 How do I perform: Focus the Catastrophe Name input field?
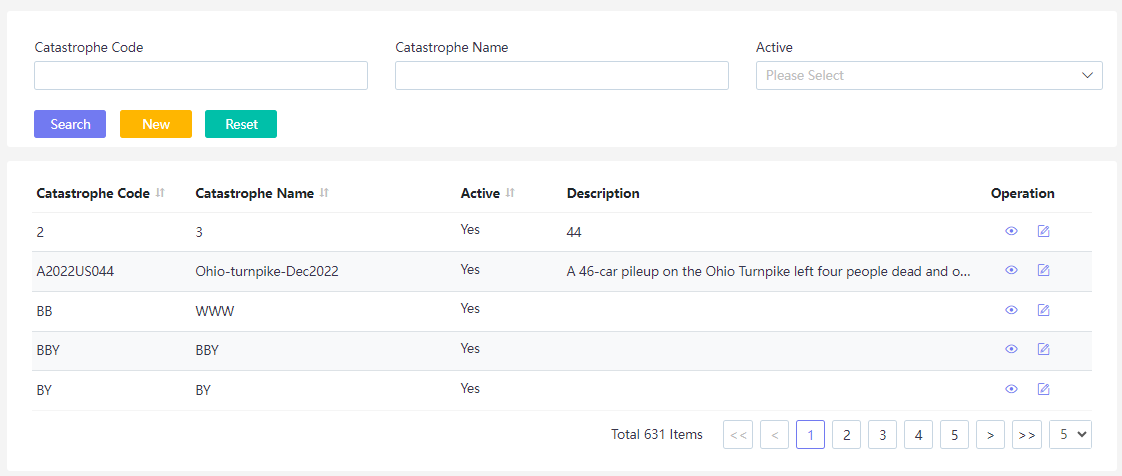coord(562,75)
